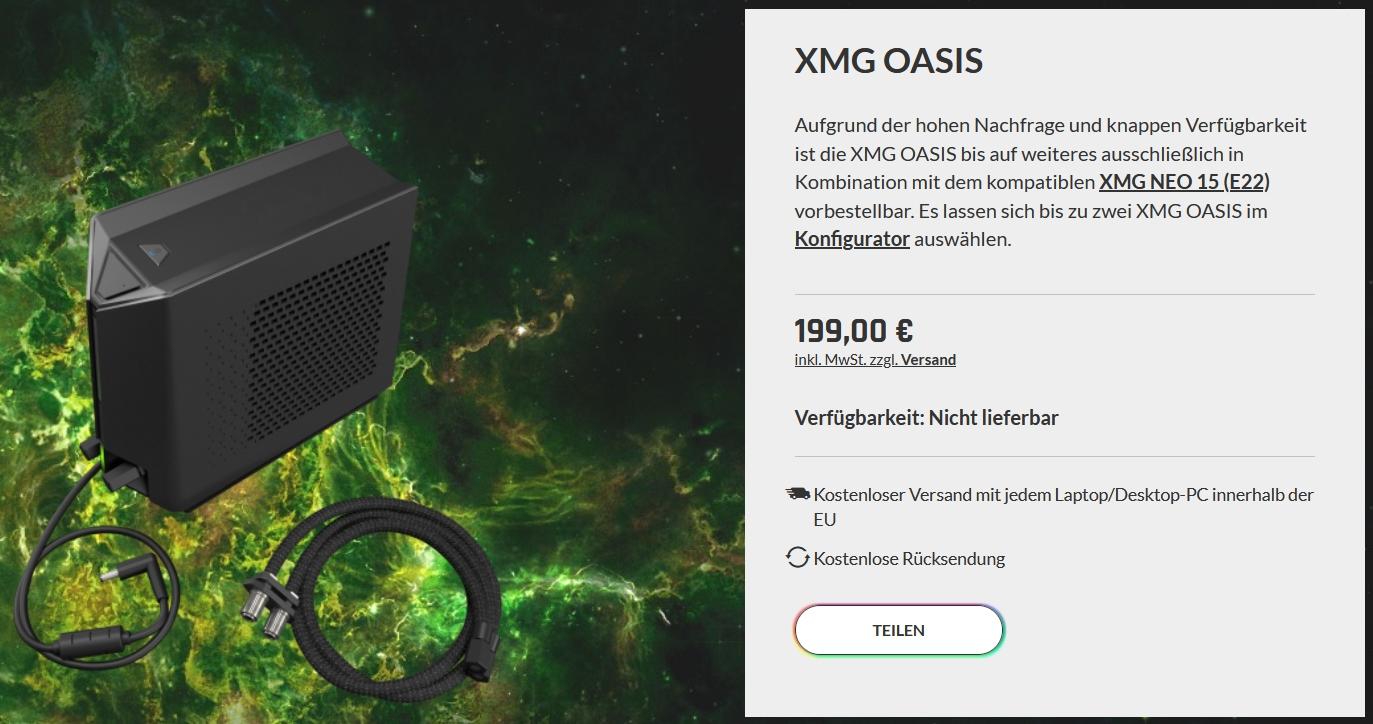Open the Konfigurator link

[x=852, y=239]
